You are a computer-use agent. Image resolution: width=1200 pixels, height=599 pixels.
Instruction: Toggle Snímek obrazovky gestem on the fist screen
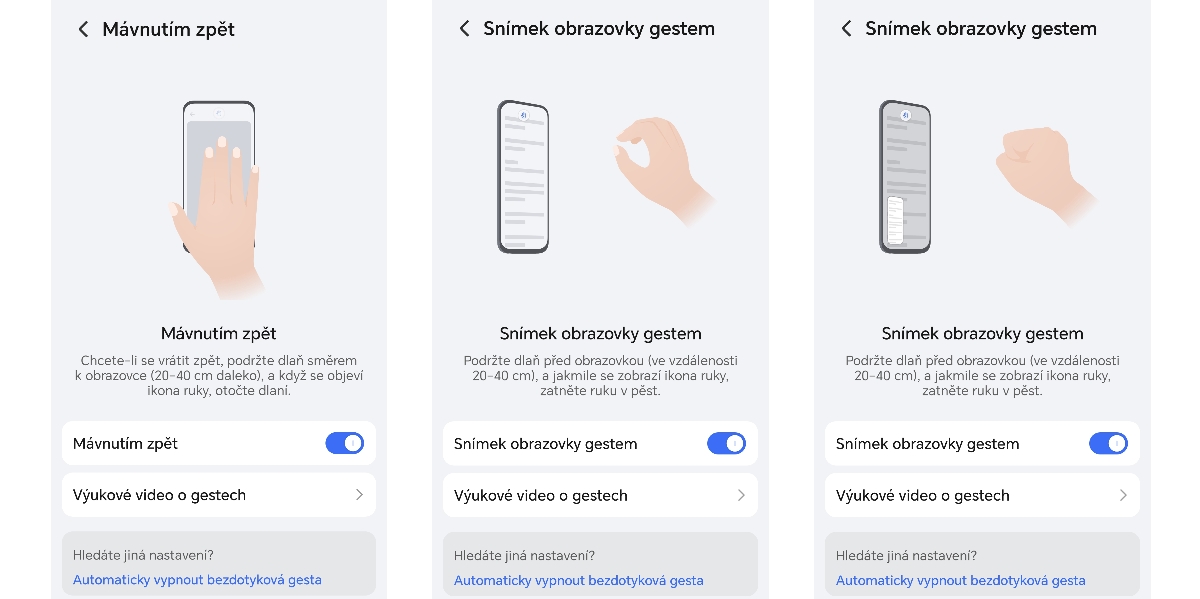[x=1108, y=443]
